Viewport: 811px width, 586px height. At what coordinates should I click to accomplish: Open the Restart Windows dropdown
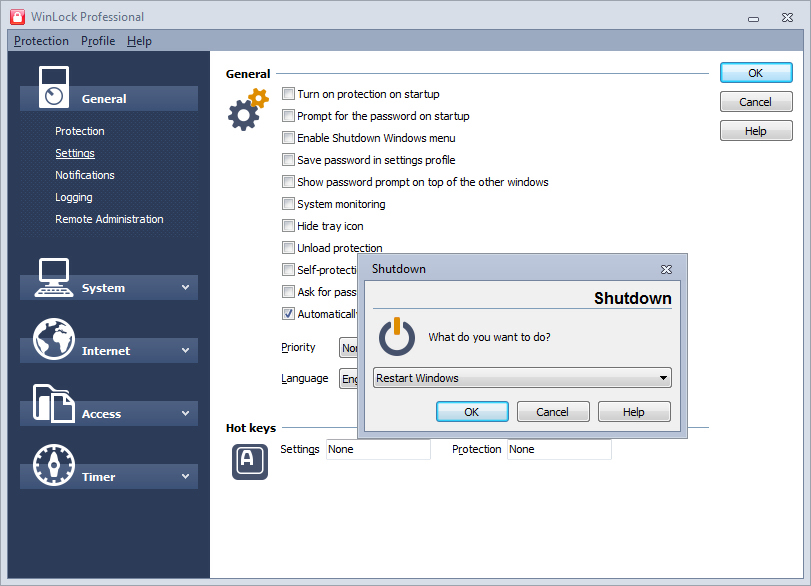click(x=522, y=378)
